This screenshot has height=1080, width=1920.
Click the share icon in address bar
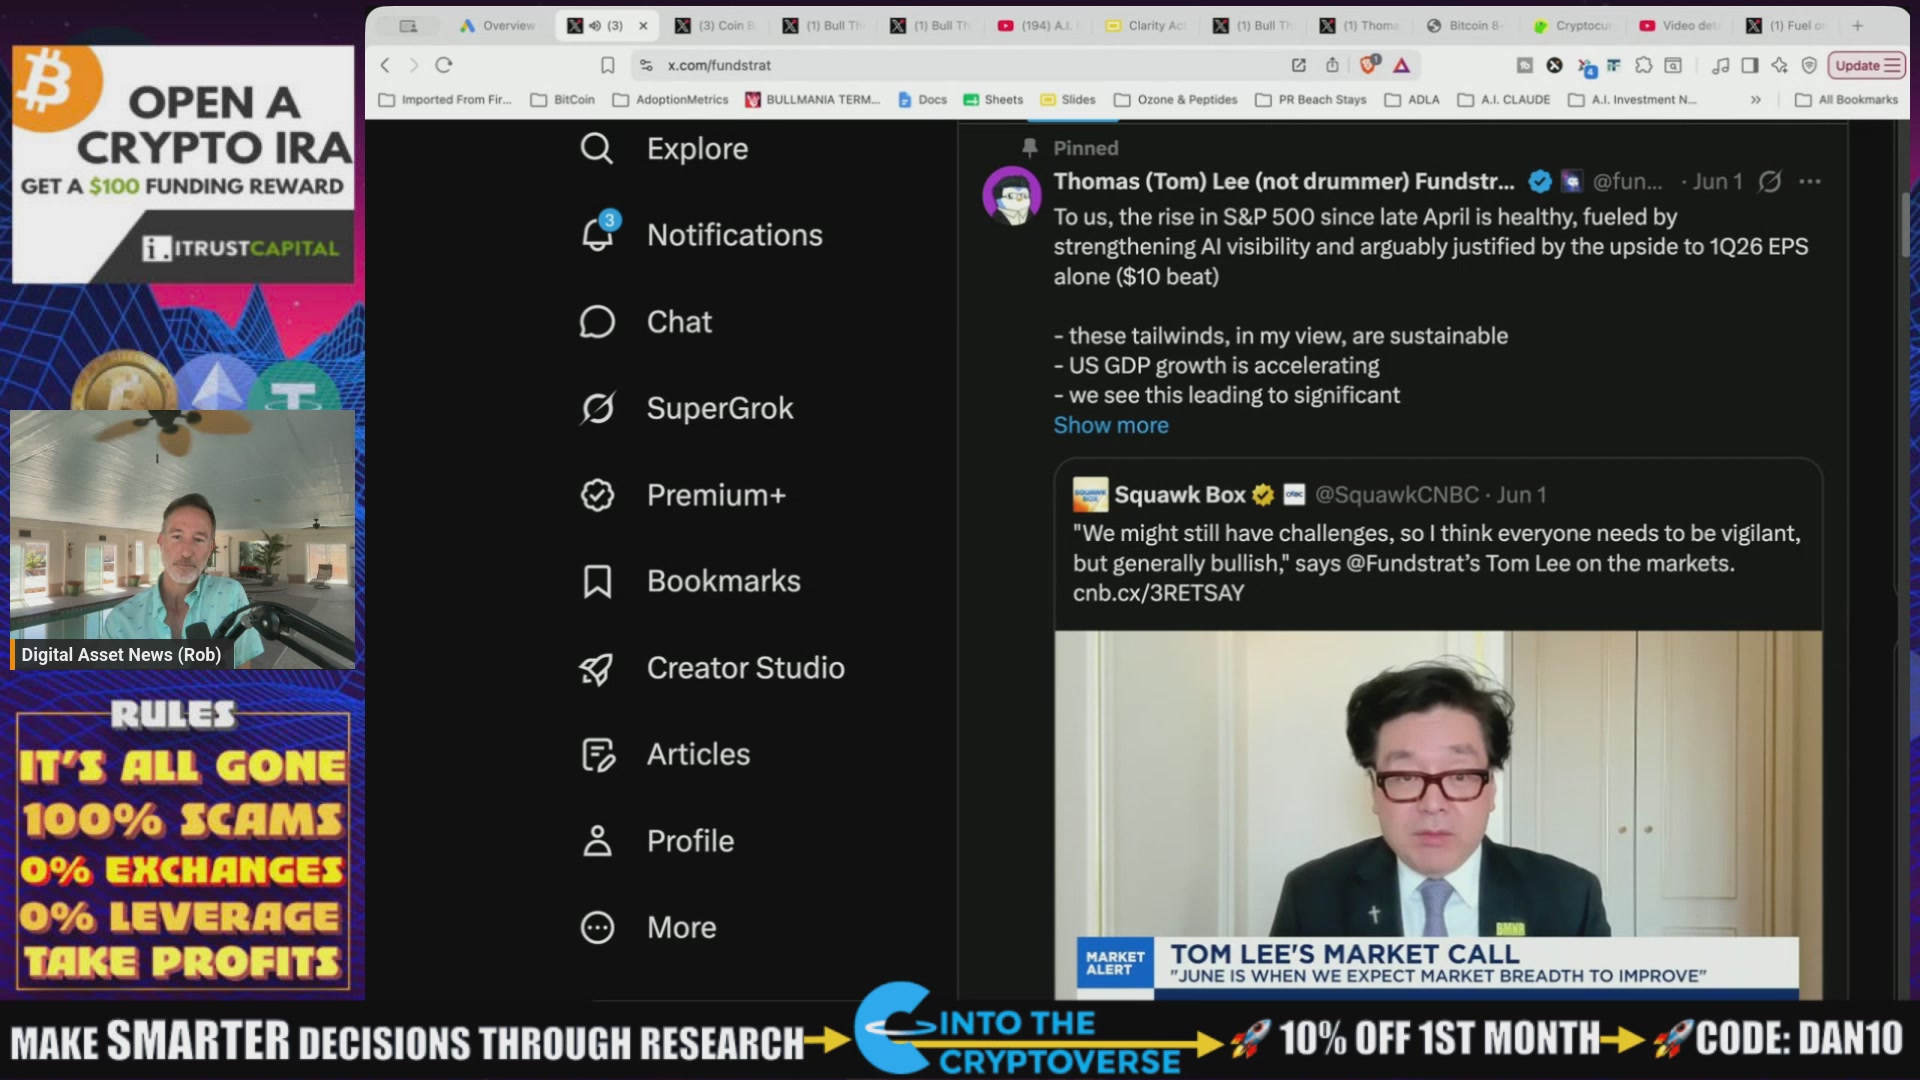(x=1332, y=65)
